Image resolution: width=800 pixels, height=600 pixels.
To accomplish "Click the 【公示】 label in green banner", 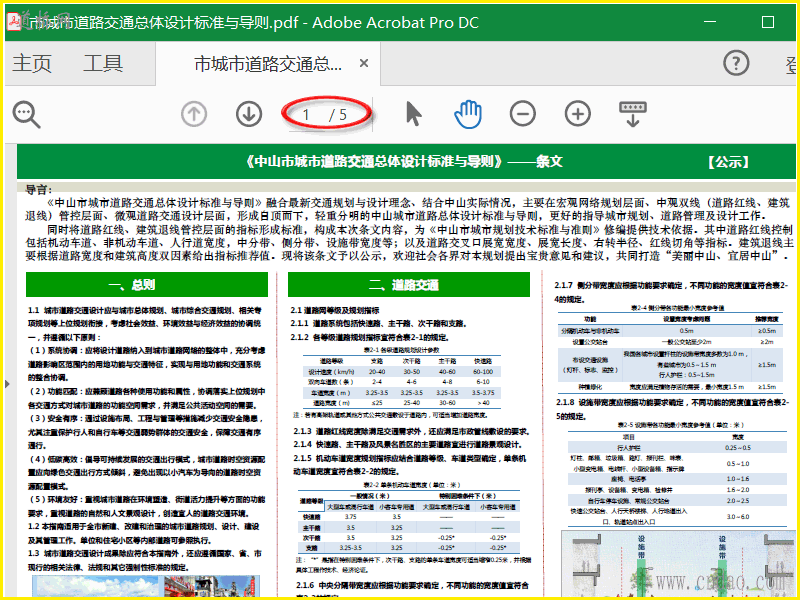I will [729, 162].
